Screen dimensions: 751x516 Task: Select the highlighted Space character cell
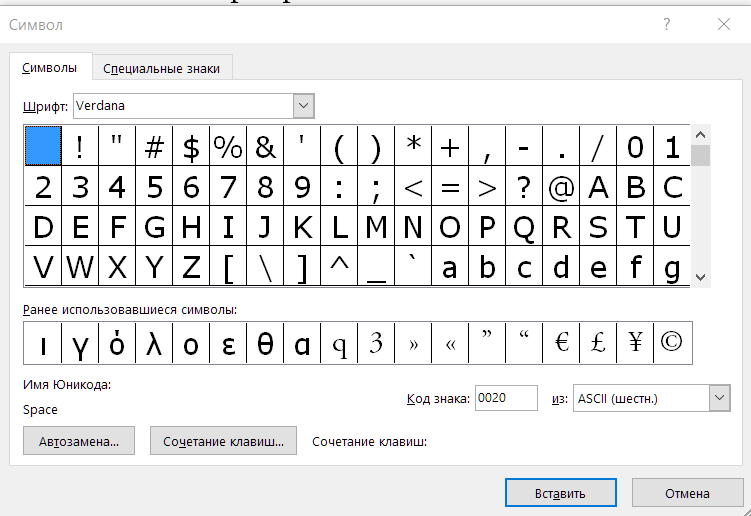tap(43, 146)
